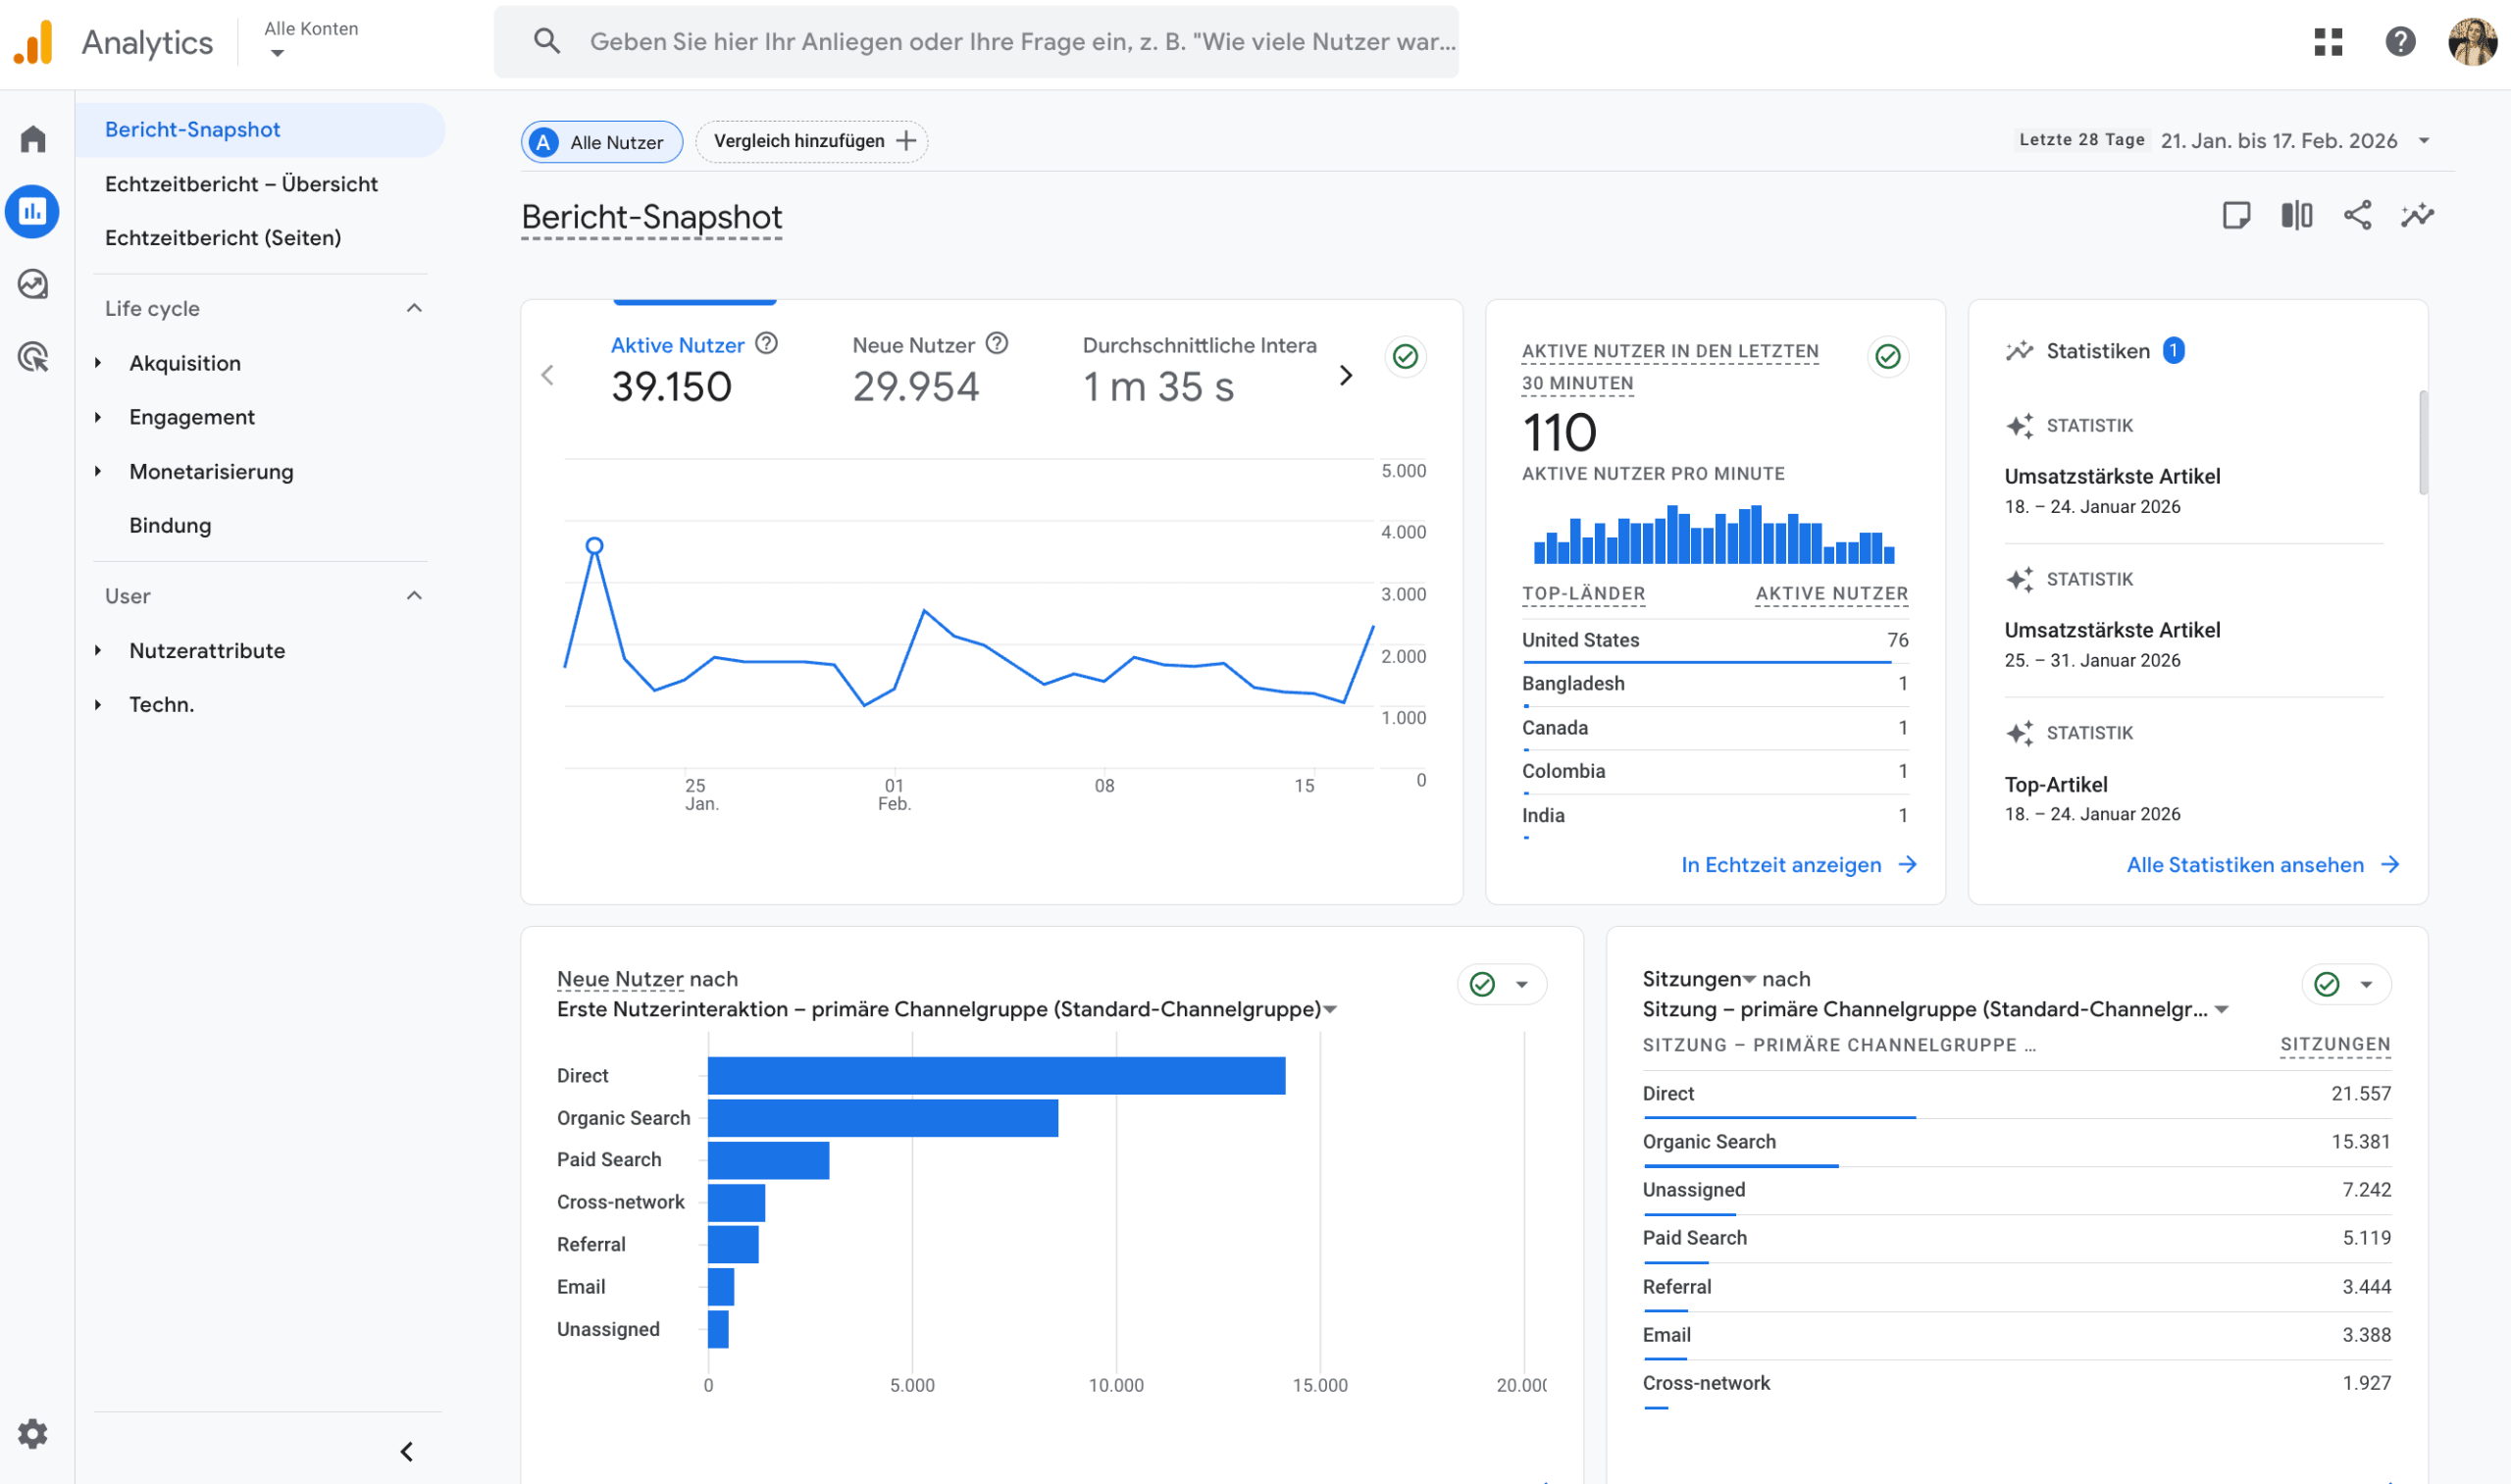The height and width of the screenshot is (1484, 2511).
Task: Click the checkmark badge on the Echtzeit card
Action: 1886,356
